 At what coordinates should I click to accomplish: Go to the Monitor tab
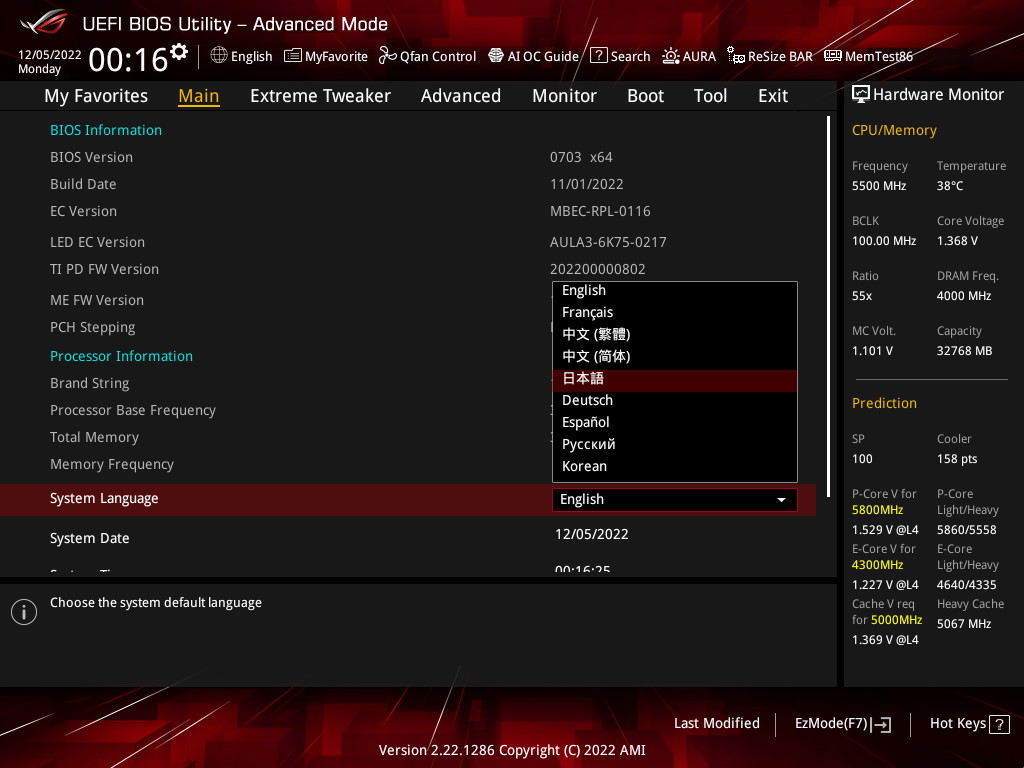tap(564, 96)
